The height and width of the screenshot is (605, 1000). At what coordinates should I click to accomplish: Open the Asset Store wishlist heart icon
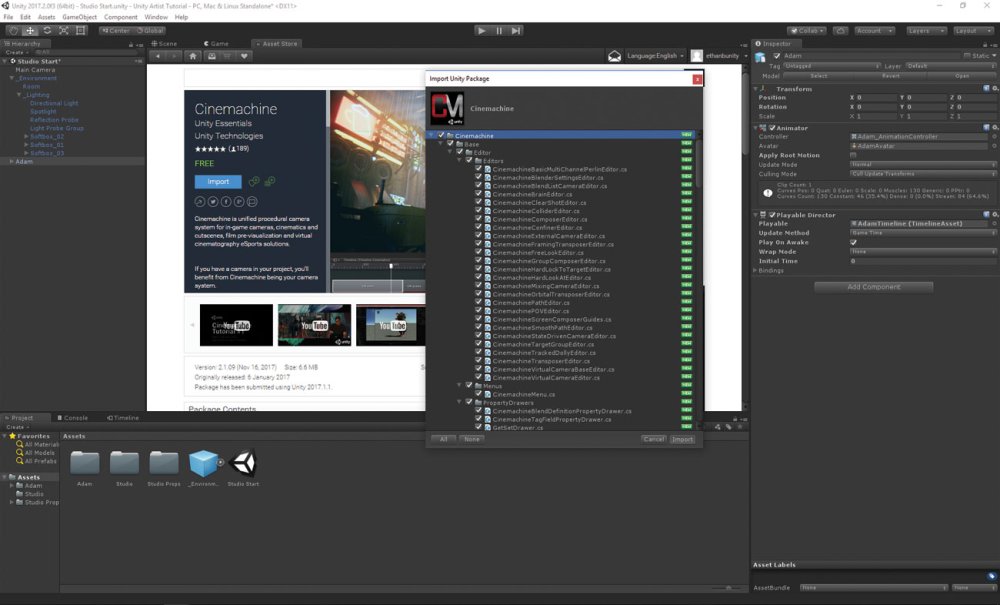244,56
